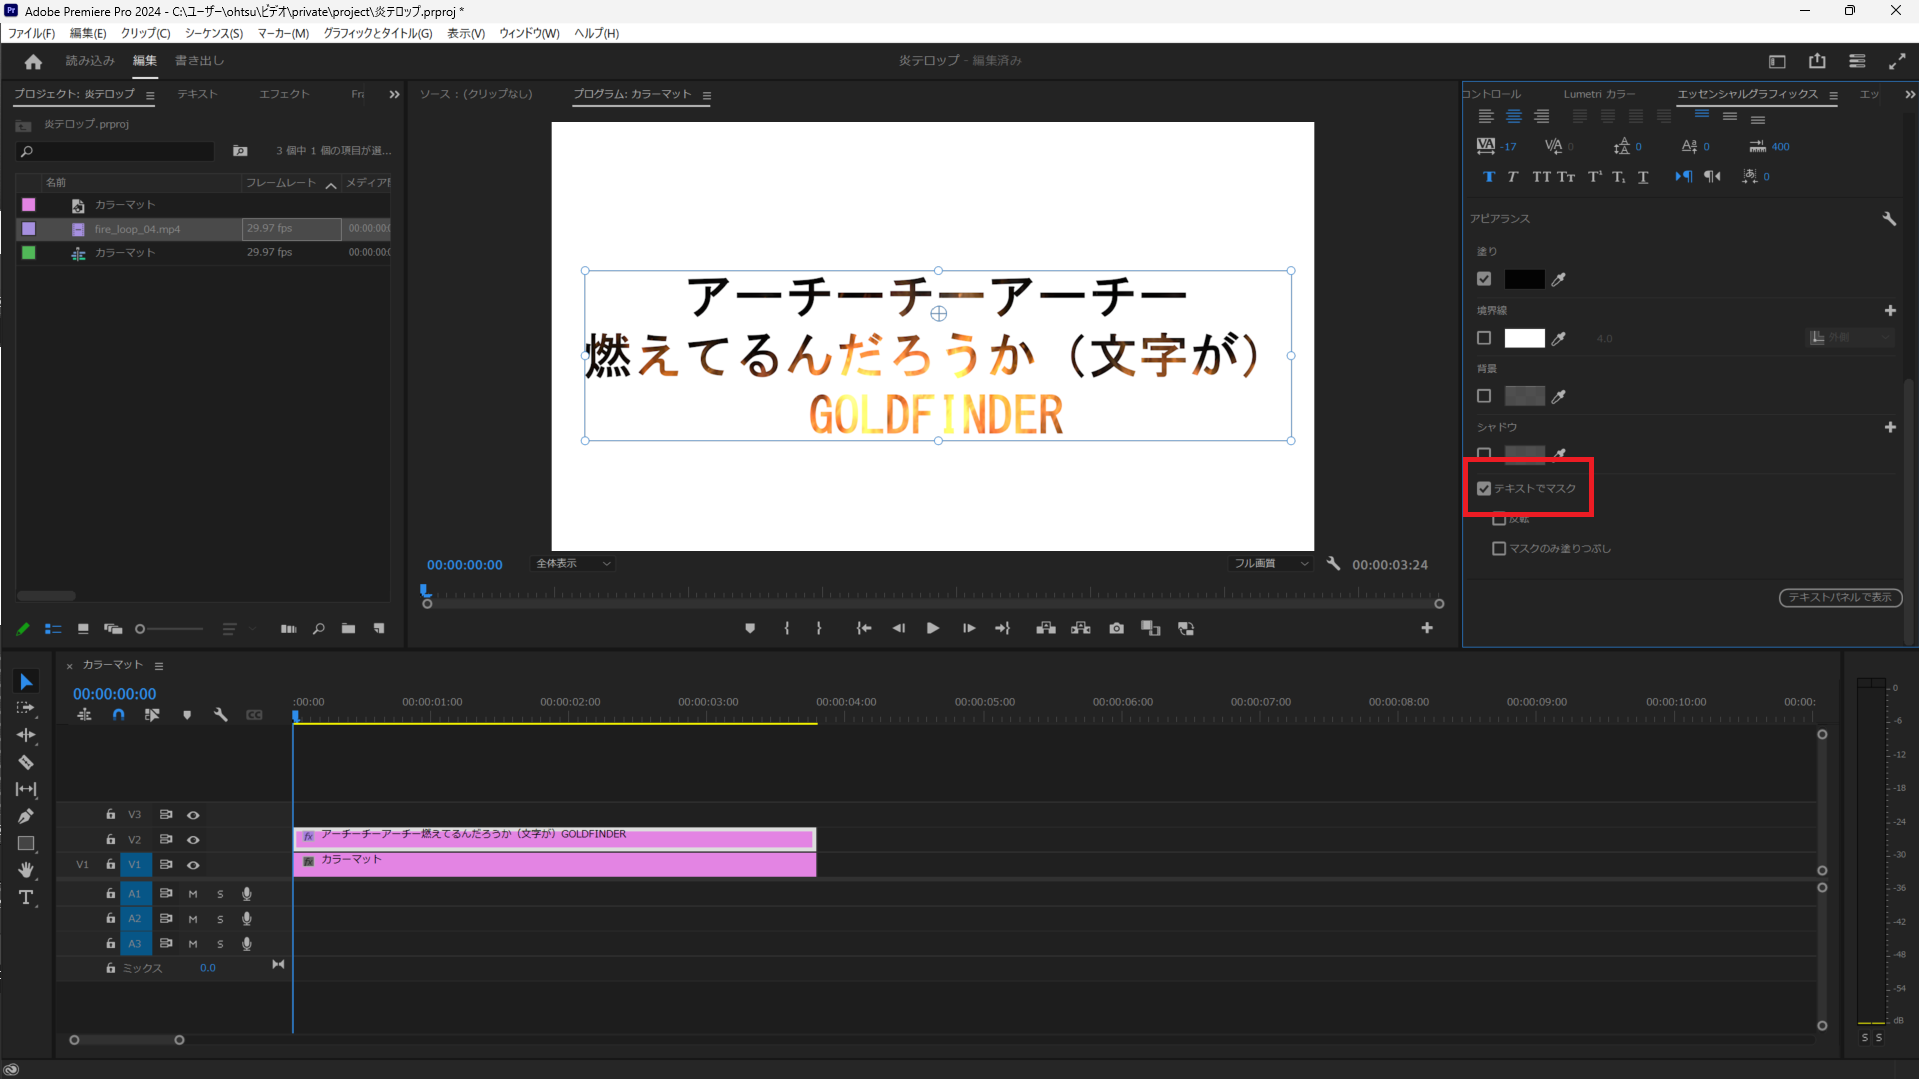Switch to the 読み込み workspace
The image size is (1919, 1079).
tap(90, 61)
